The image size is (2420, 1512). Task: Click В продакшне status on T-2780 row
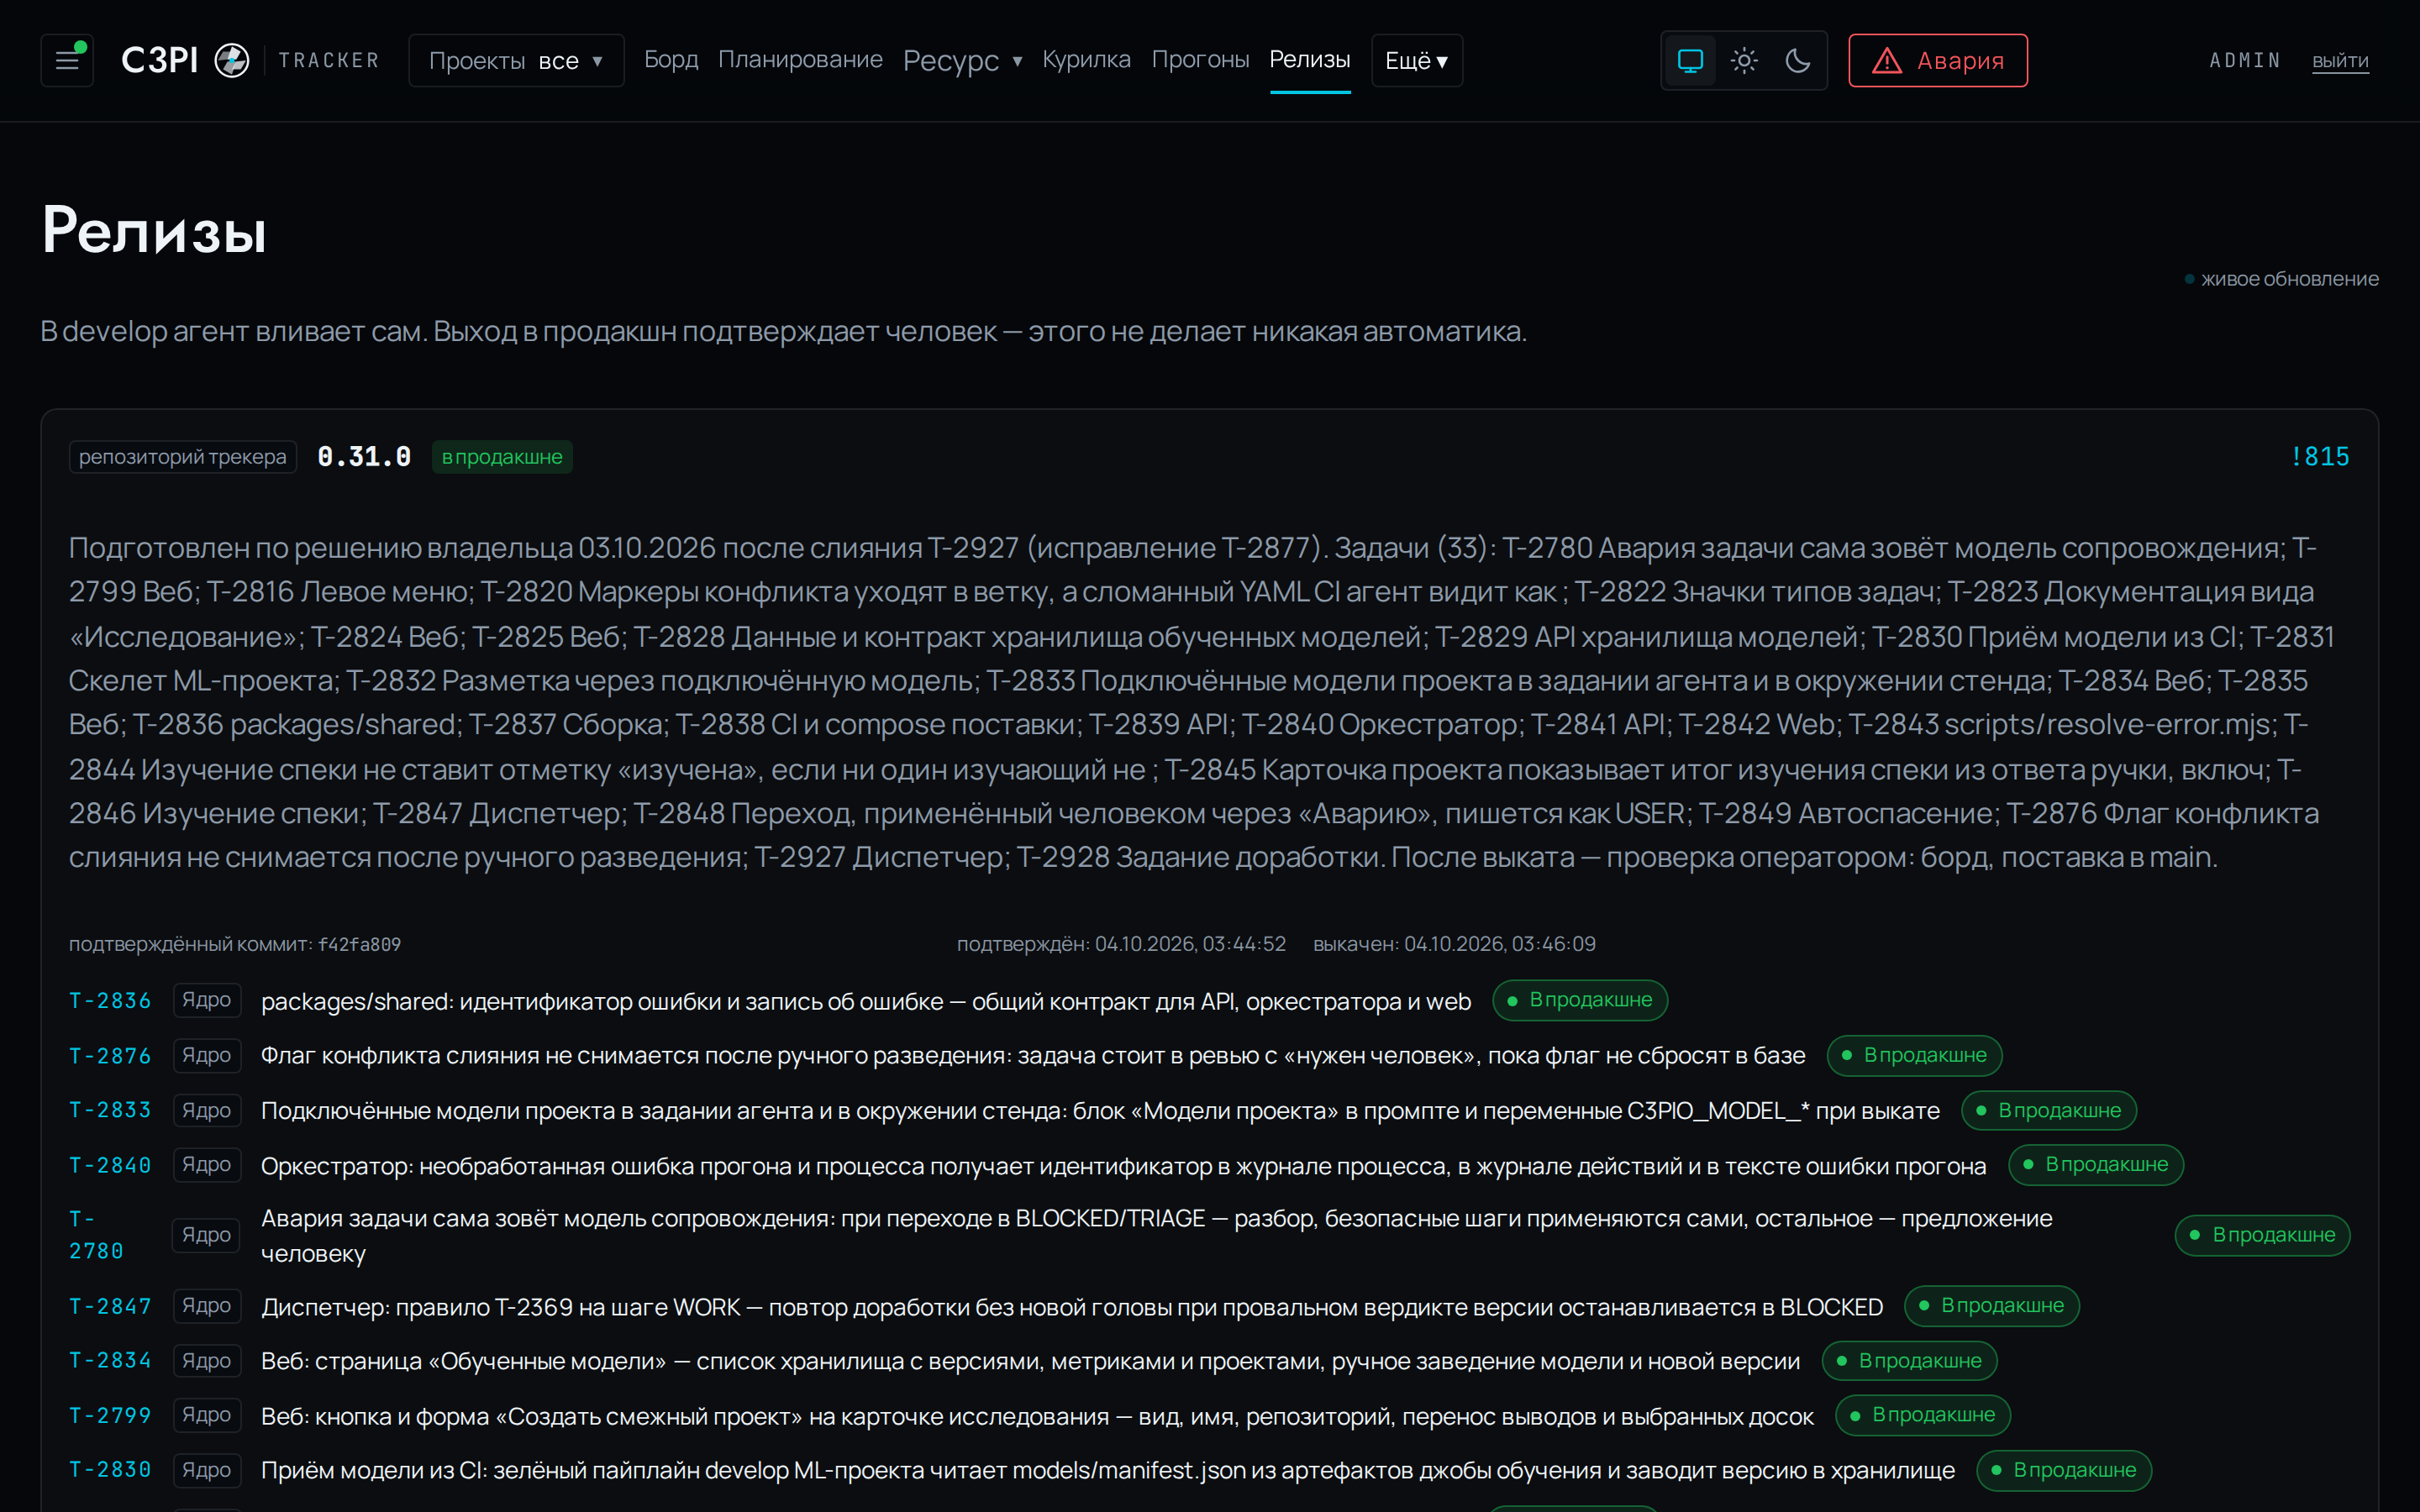click(x=2262, y=1235)
